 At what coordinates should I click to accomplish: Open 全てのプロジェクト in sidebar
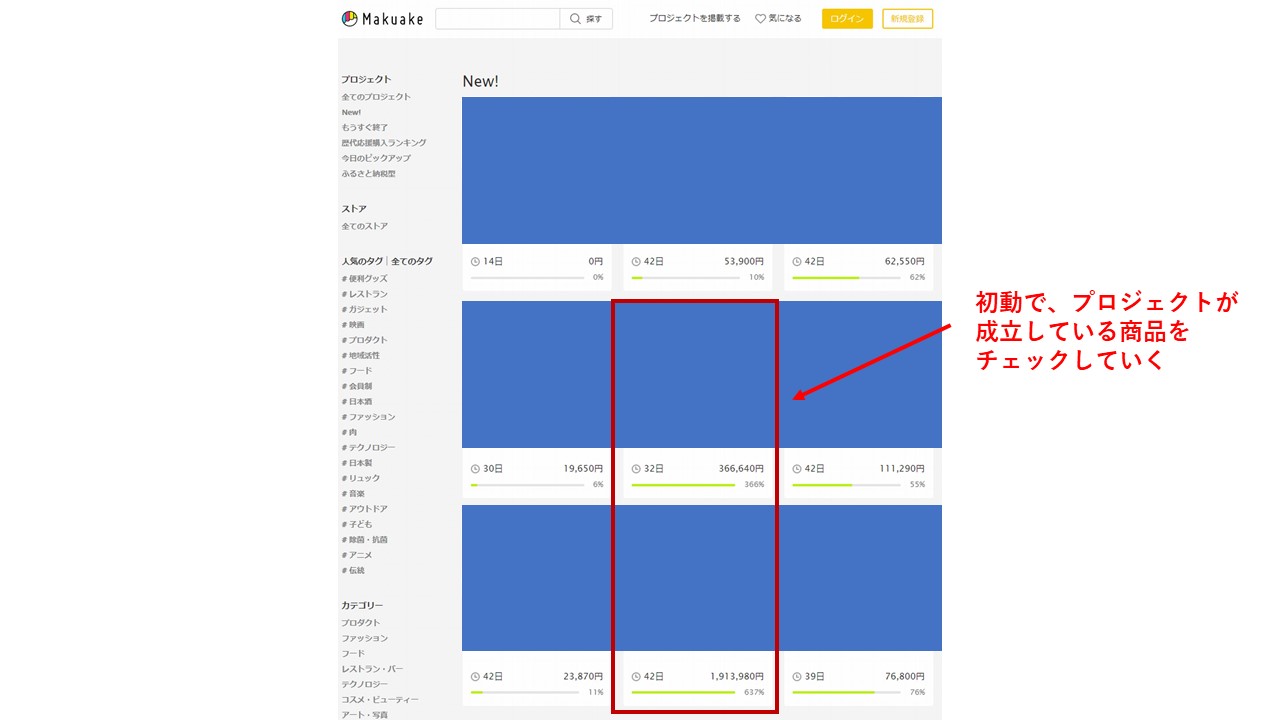376,97
